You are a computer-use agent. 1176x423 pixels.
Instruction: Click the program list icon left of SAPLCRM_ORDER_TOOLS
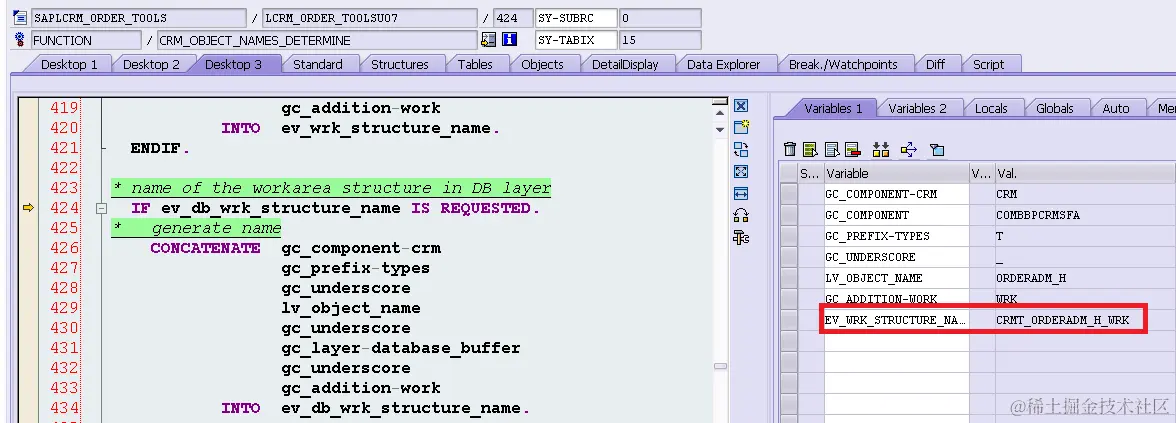click(20, 17)
